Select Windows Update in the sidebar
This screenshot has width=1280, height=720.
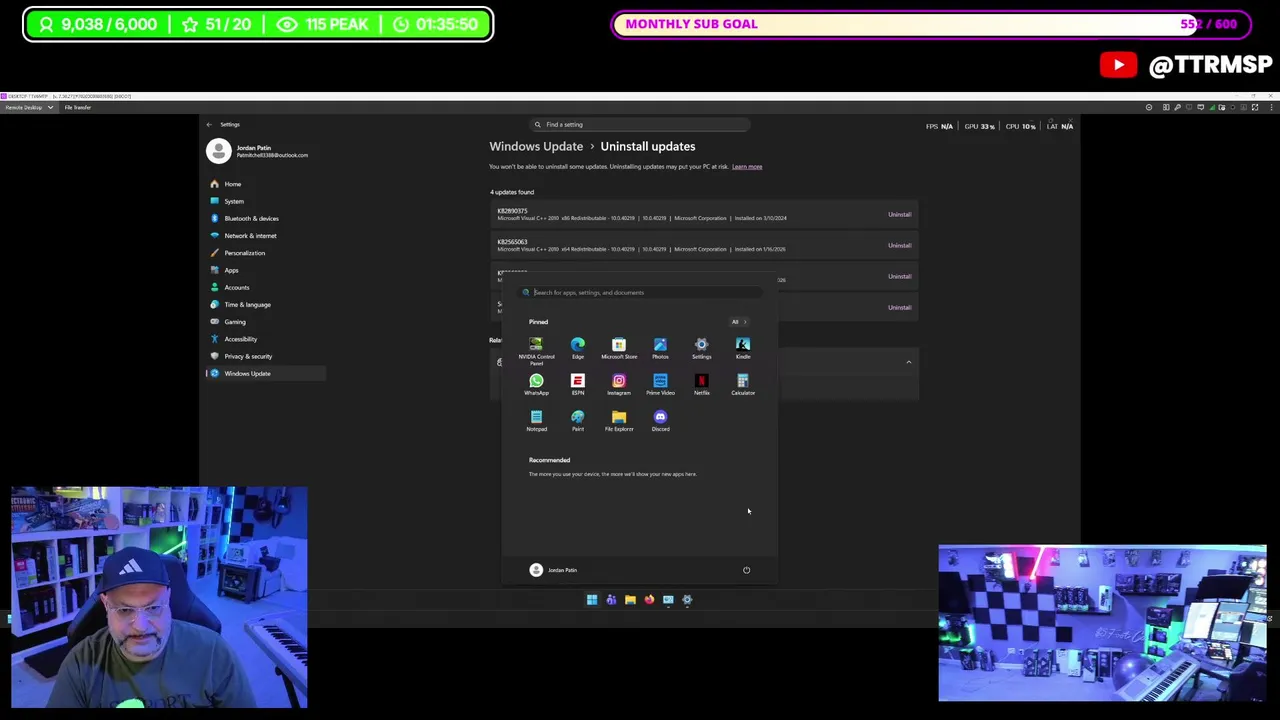[265, 373]
